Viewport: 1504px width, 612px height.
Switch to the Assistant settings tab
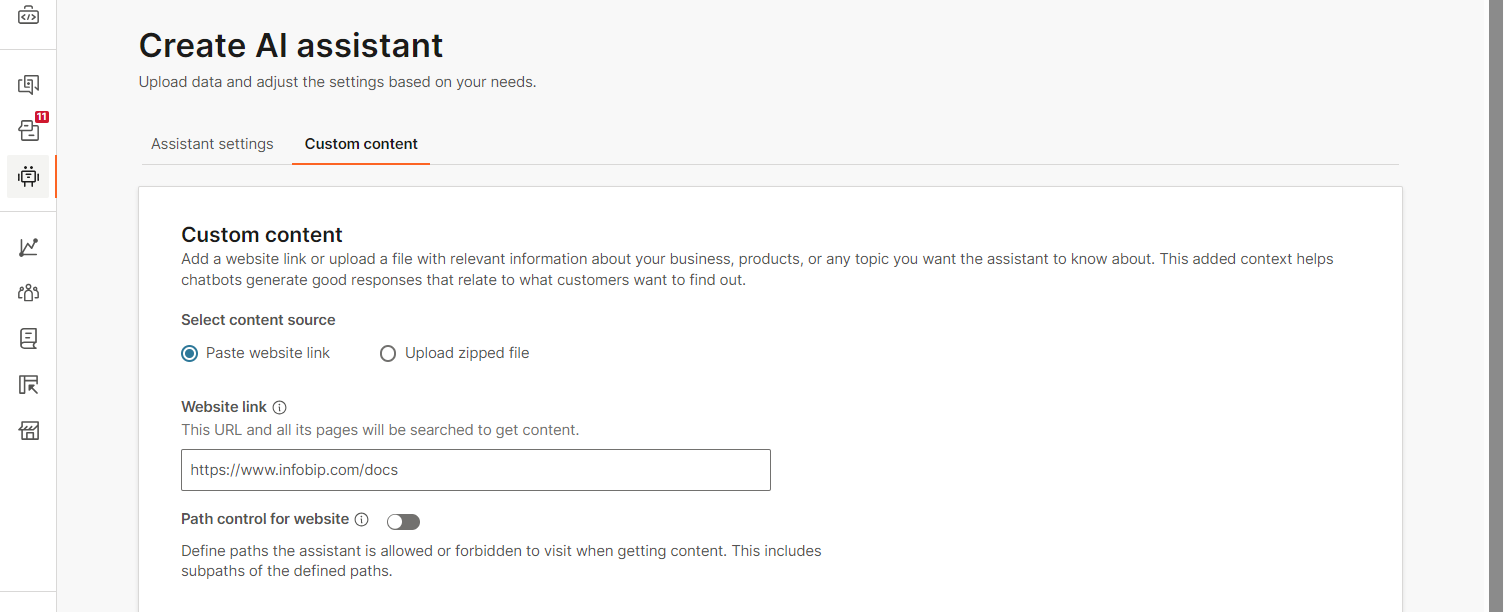tap(212, 144)
